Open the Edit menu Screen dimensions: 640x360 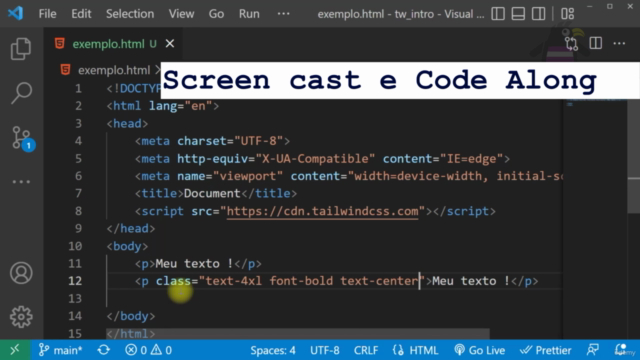point(81,14)
